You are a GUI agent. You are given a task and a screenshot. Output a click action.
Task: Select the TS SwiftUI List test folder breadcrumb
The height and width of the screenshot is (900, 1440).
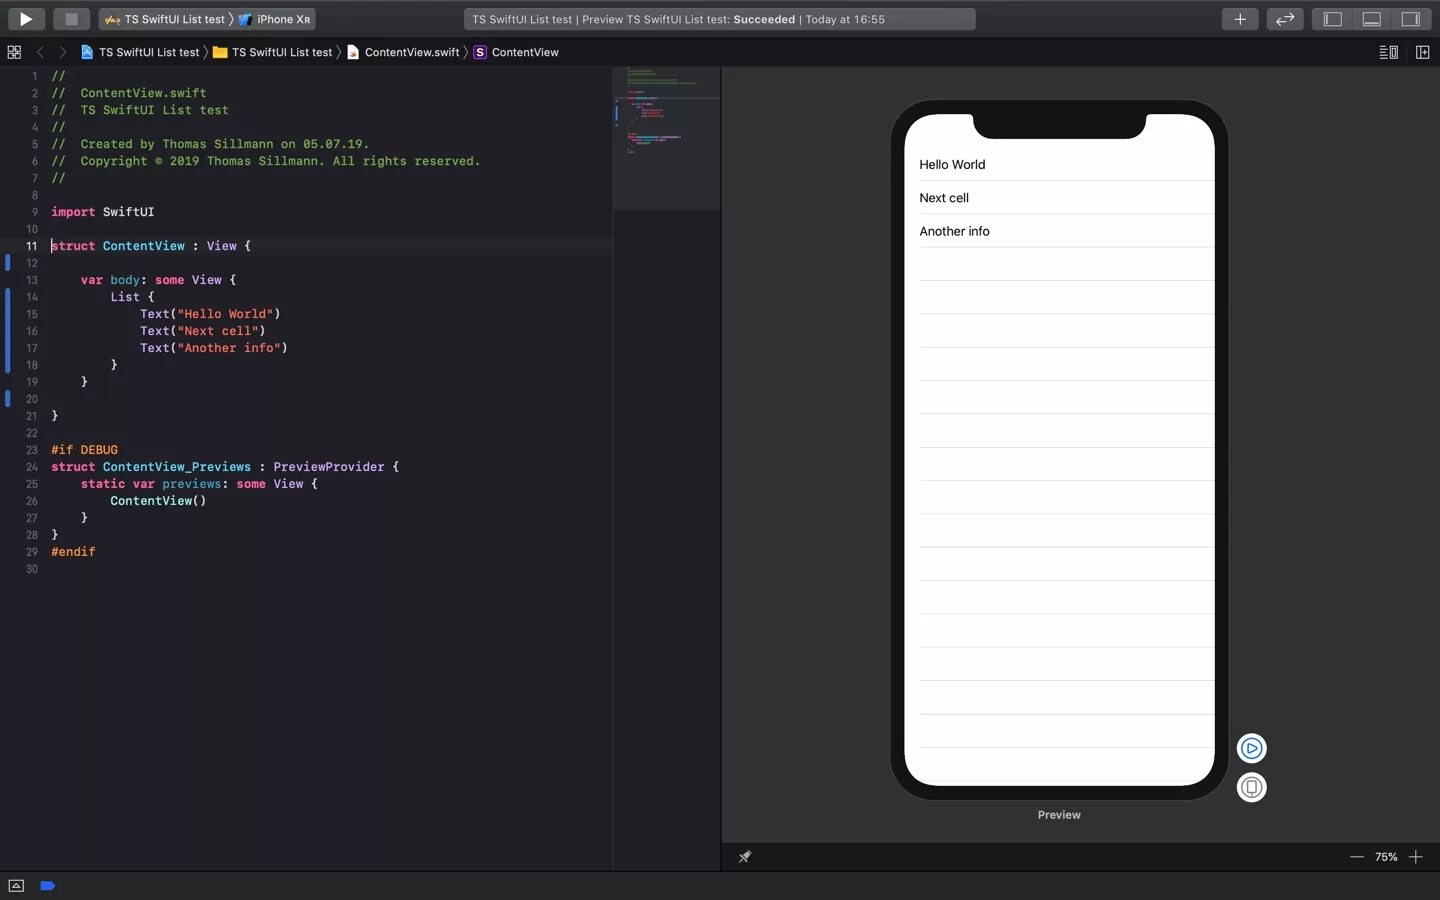point(272,52)
